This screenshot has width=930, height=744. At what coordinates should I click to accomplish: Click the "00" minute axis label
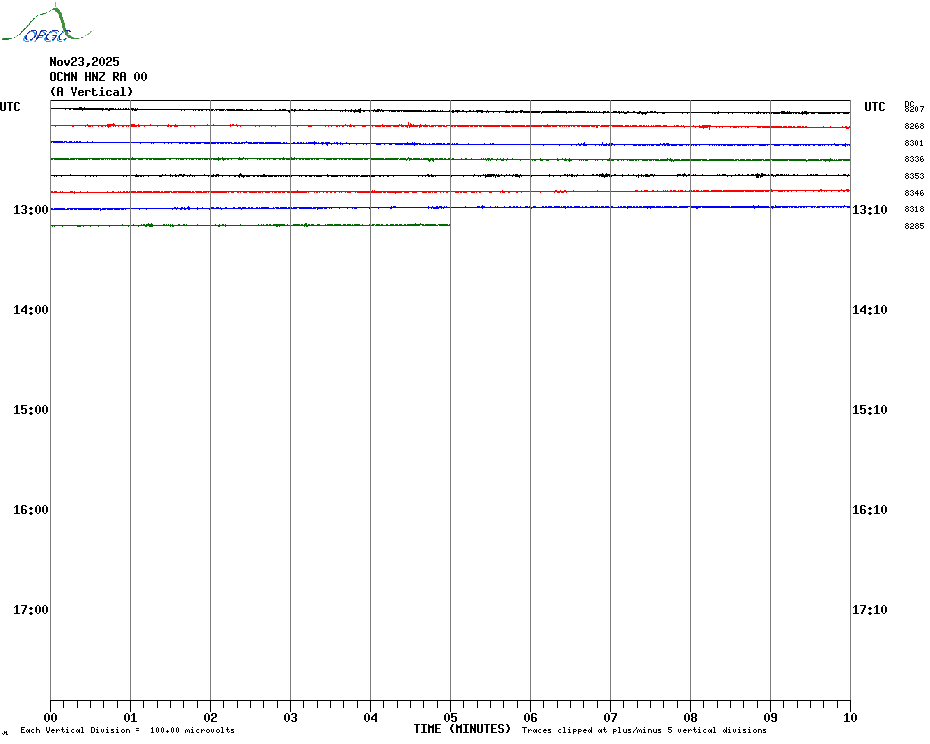click(50, 718)
